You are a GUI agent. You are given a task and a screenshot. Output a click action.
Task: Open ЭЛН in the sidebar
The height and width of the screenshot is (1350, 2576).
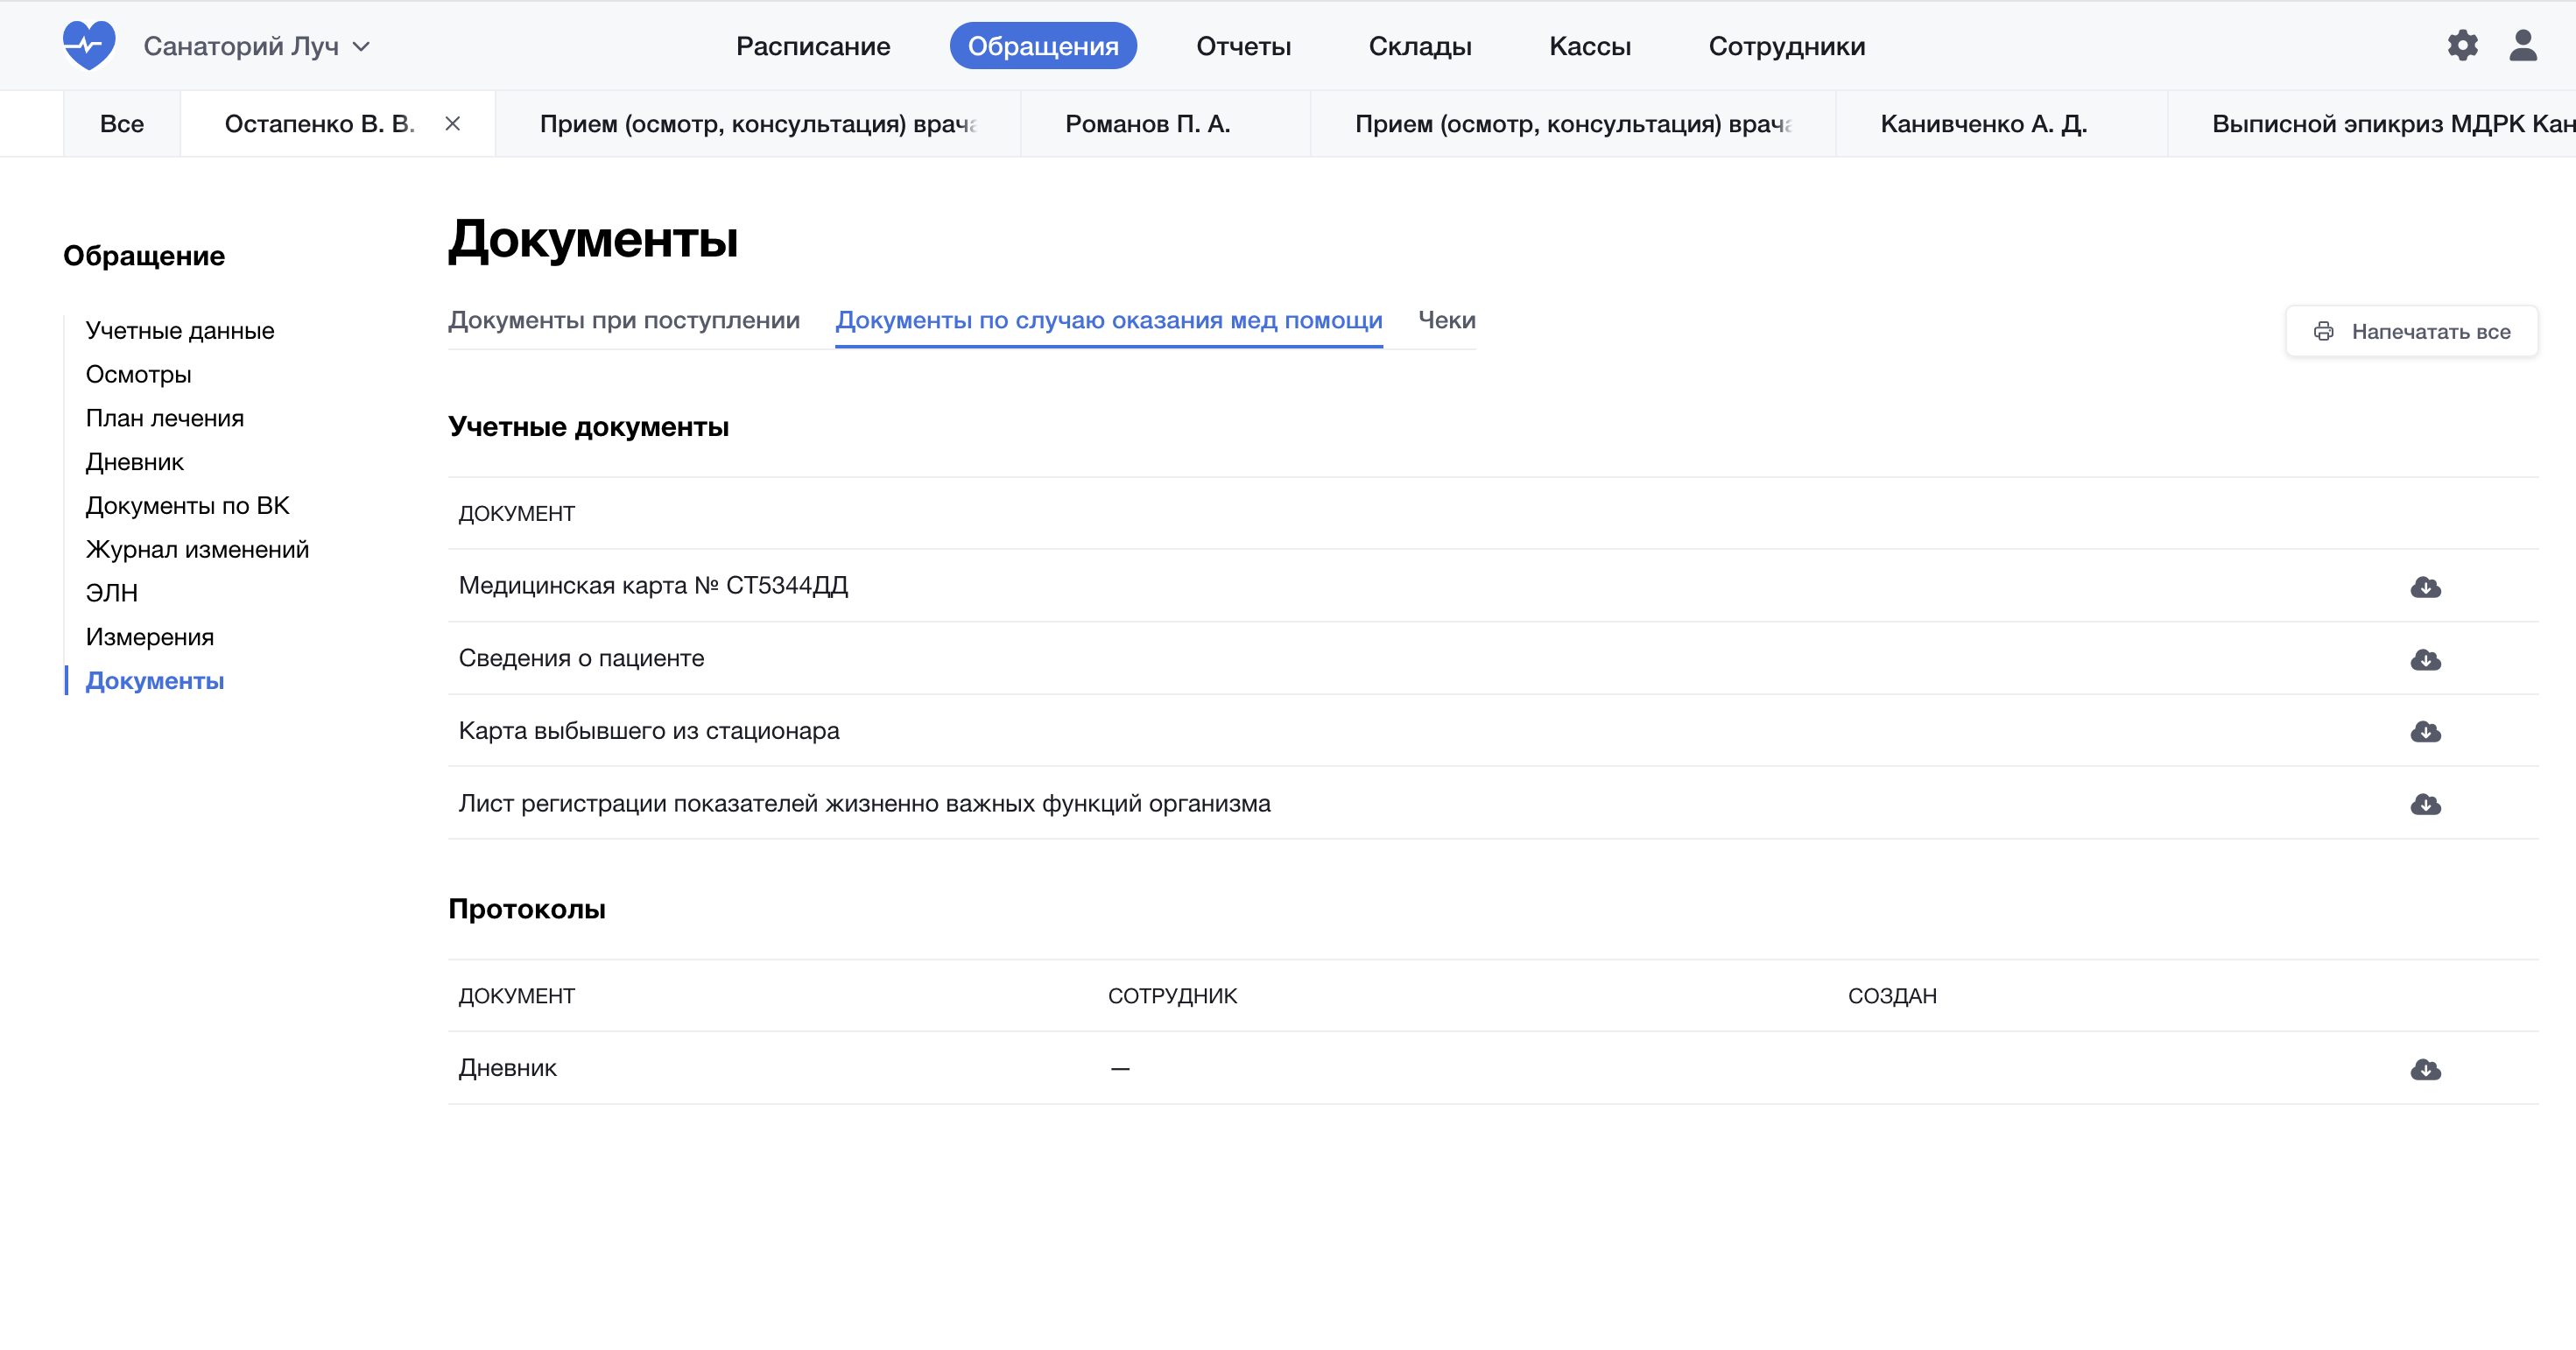point(112,593)
